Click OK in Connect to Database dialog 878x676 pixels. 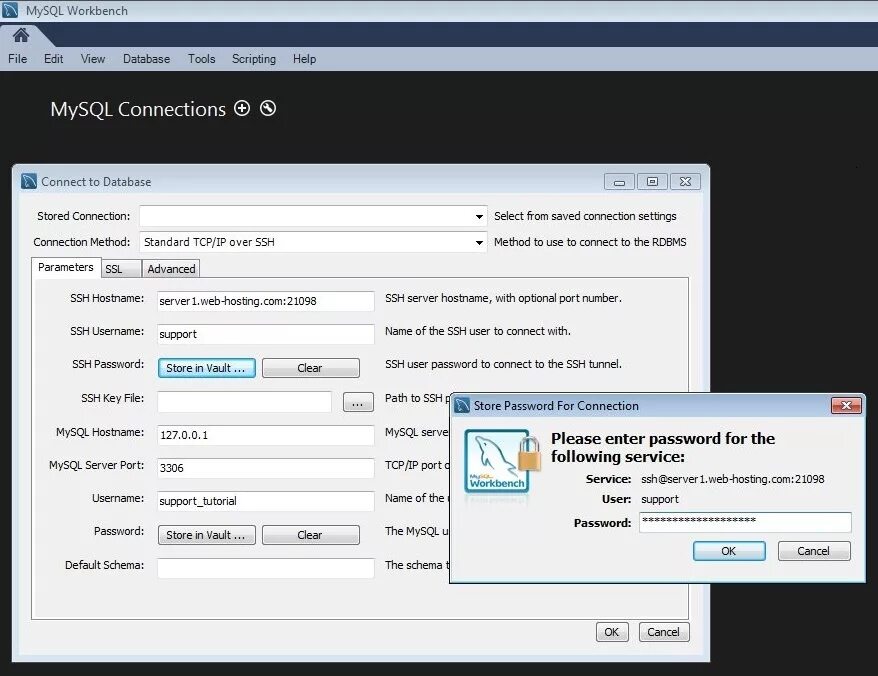point(612,632)
